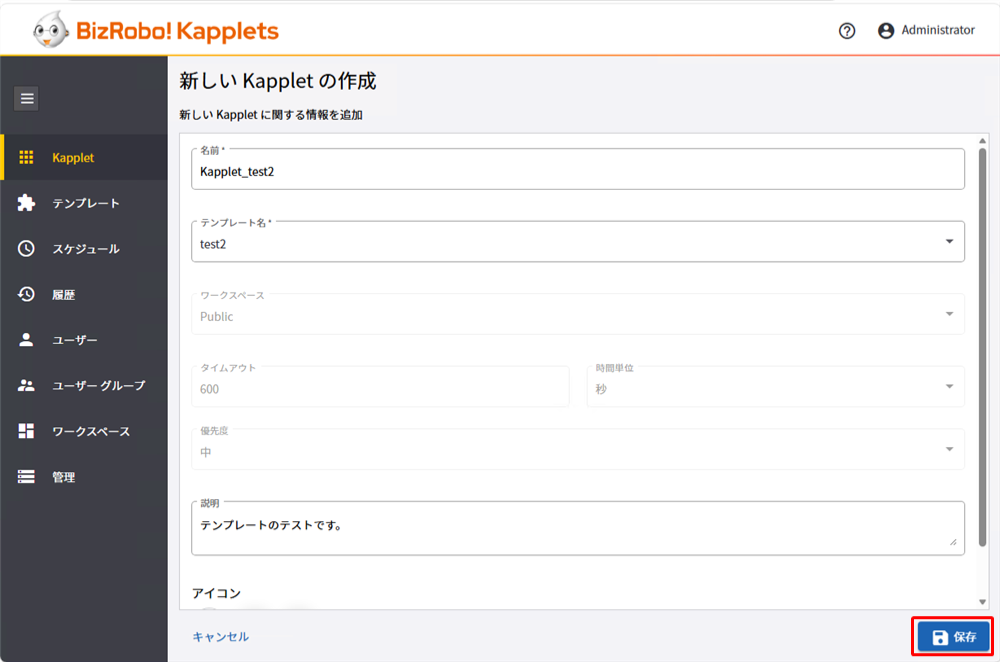Click the 名前 field containing Kapplet_test2
1000x662 pixels.
(578, 169)
